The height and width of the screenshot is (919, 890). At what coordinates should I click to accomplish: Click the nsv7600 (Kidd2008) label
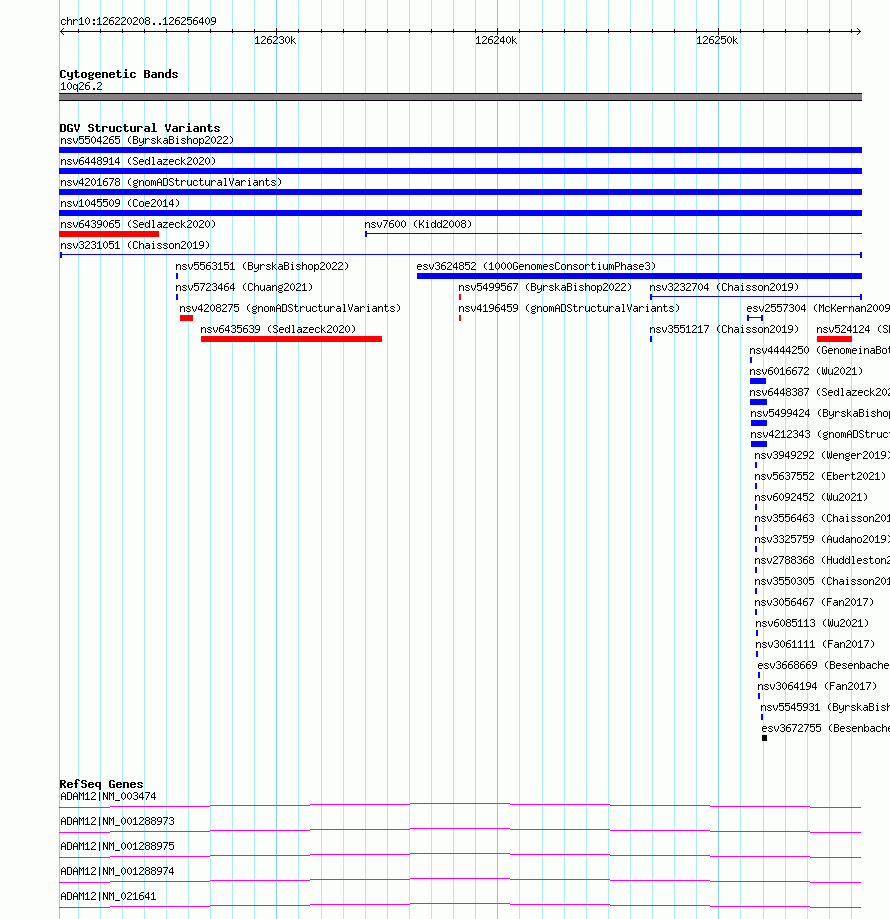pos(418,224)
